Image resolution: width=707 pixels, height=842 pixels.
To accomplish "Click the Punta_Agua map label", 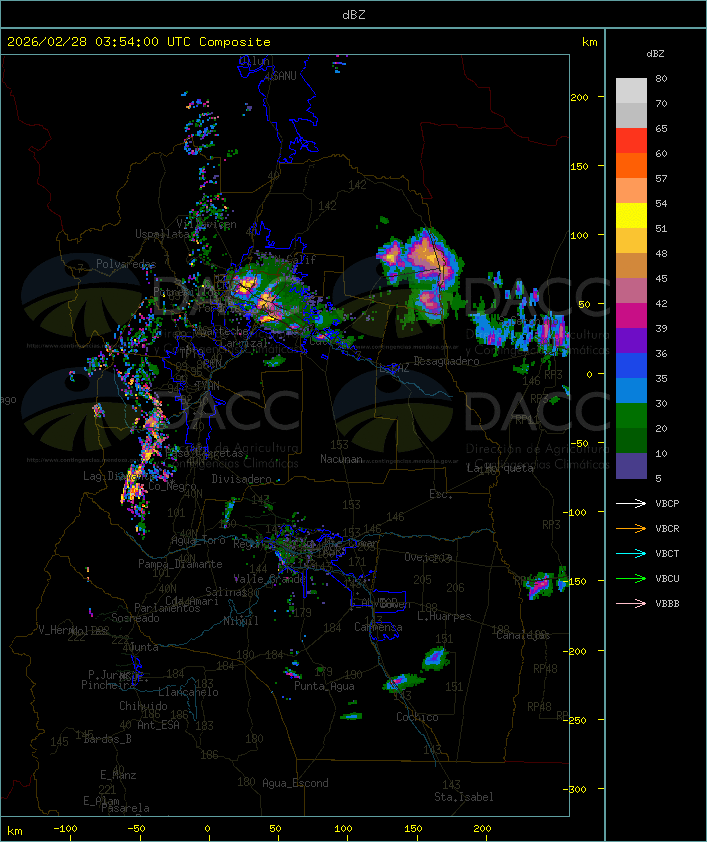I will 324,686.
